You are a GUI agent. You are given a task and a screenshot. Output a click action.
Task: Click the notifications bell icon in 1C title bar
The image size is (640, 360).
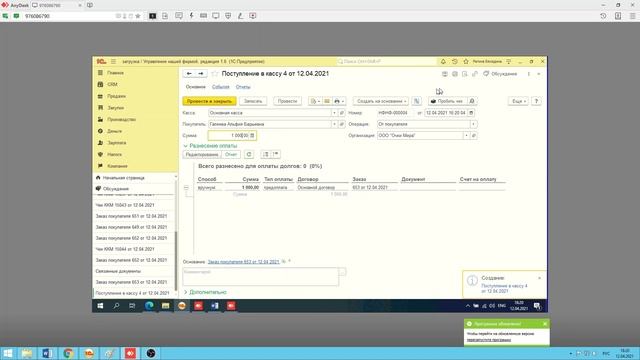point(443,62)
